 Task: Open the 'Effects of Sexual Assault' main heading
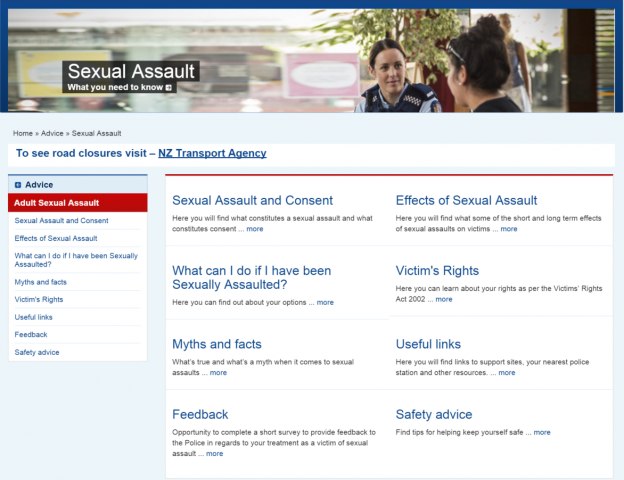[466, 200]
